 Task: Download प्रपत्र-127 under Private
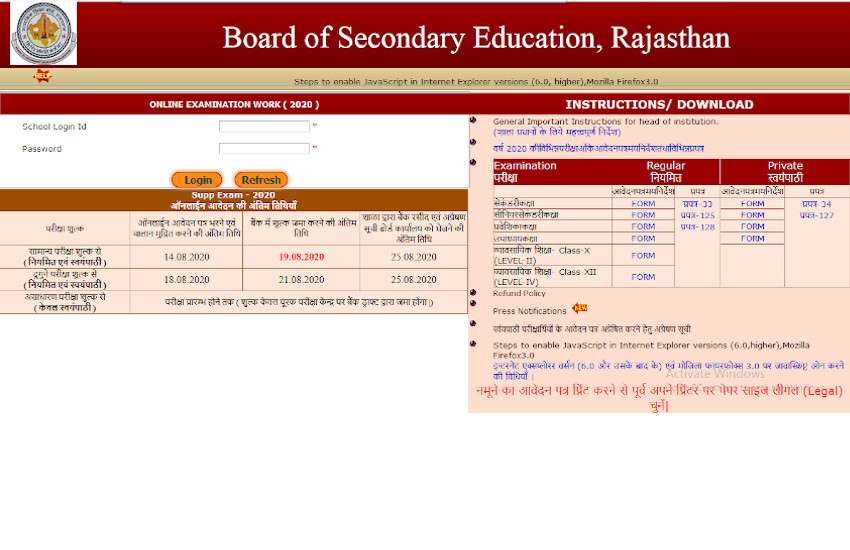816,216
